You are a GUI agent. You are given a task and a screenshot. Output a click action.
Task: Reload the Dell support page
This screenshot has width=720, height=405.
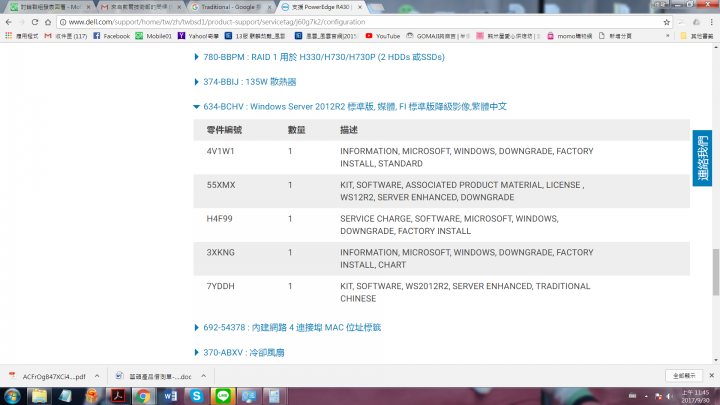coord(35,22)
